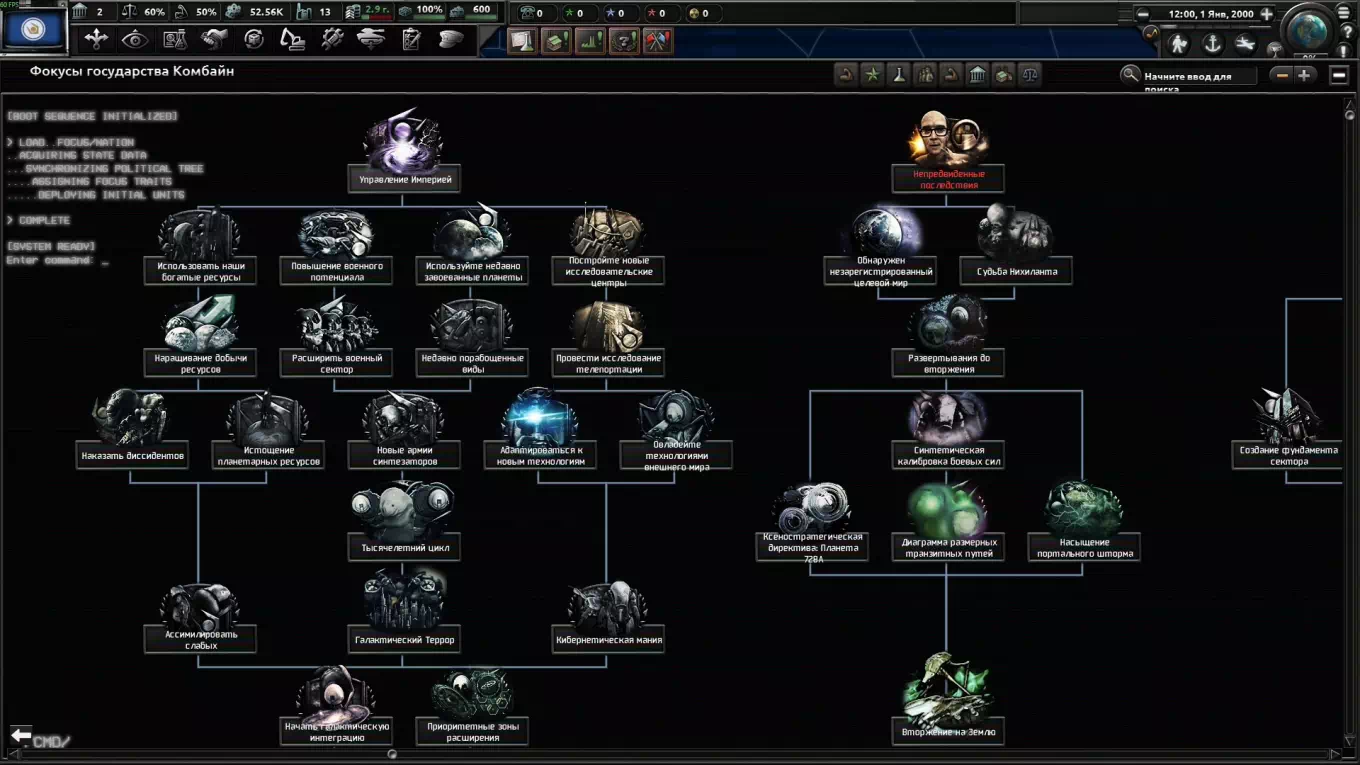Image resolution: width=1360 pixels, height=765 pixels.
Task: Toggle the balance scales focus filter
Action: coord(1029,75)
